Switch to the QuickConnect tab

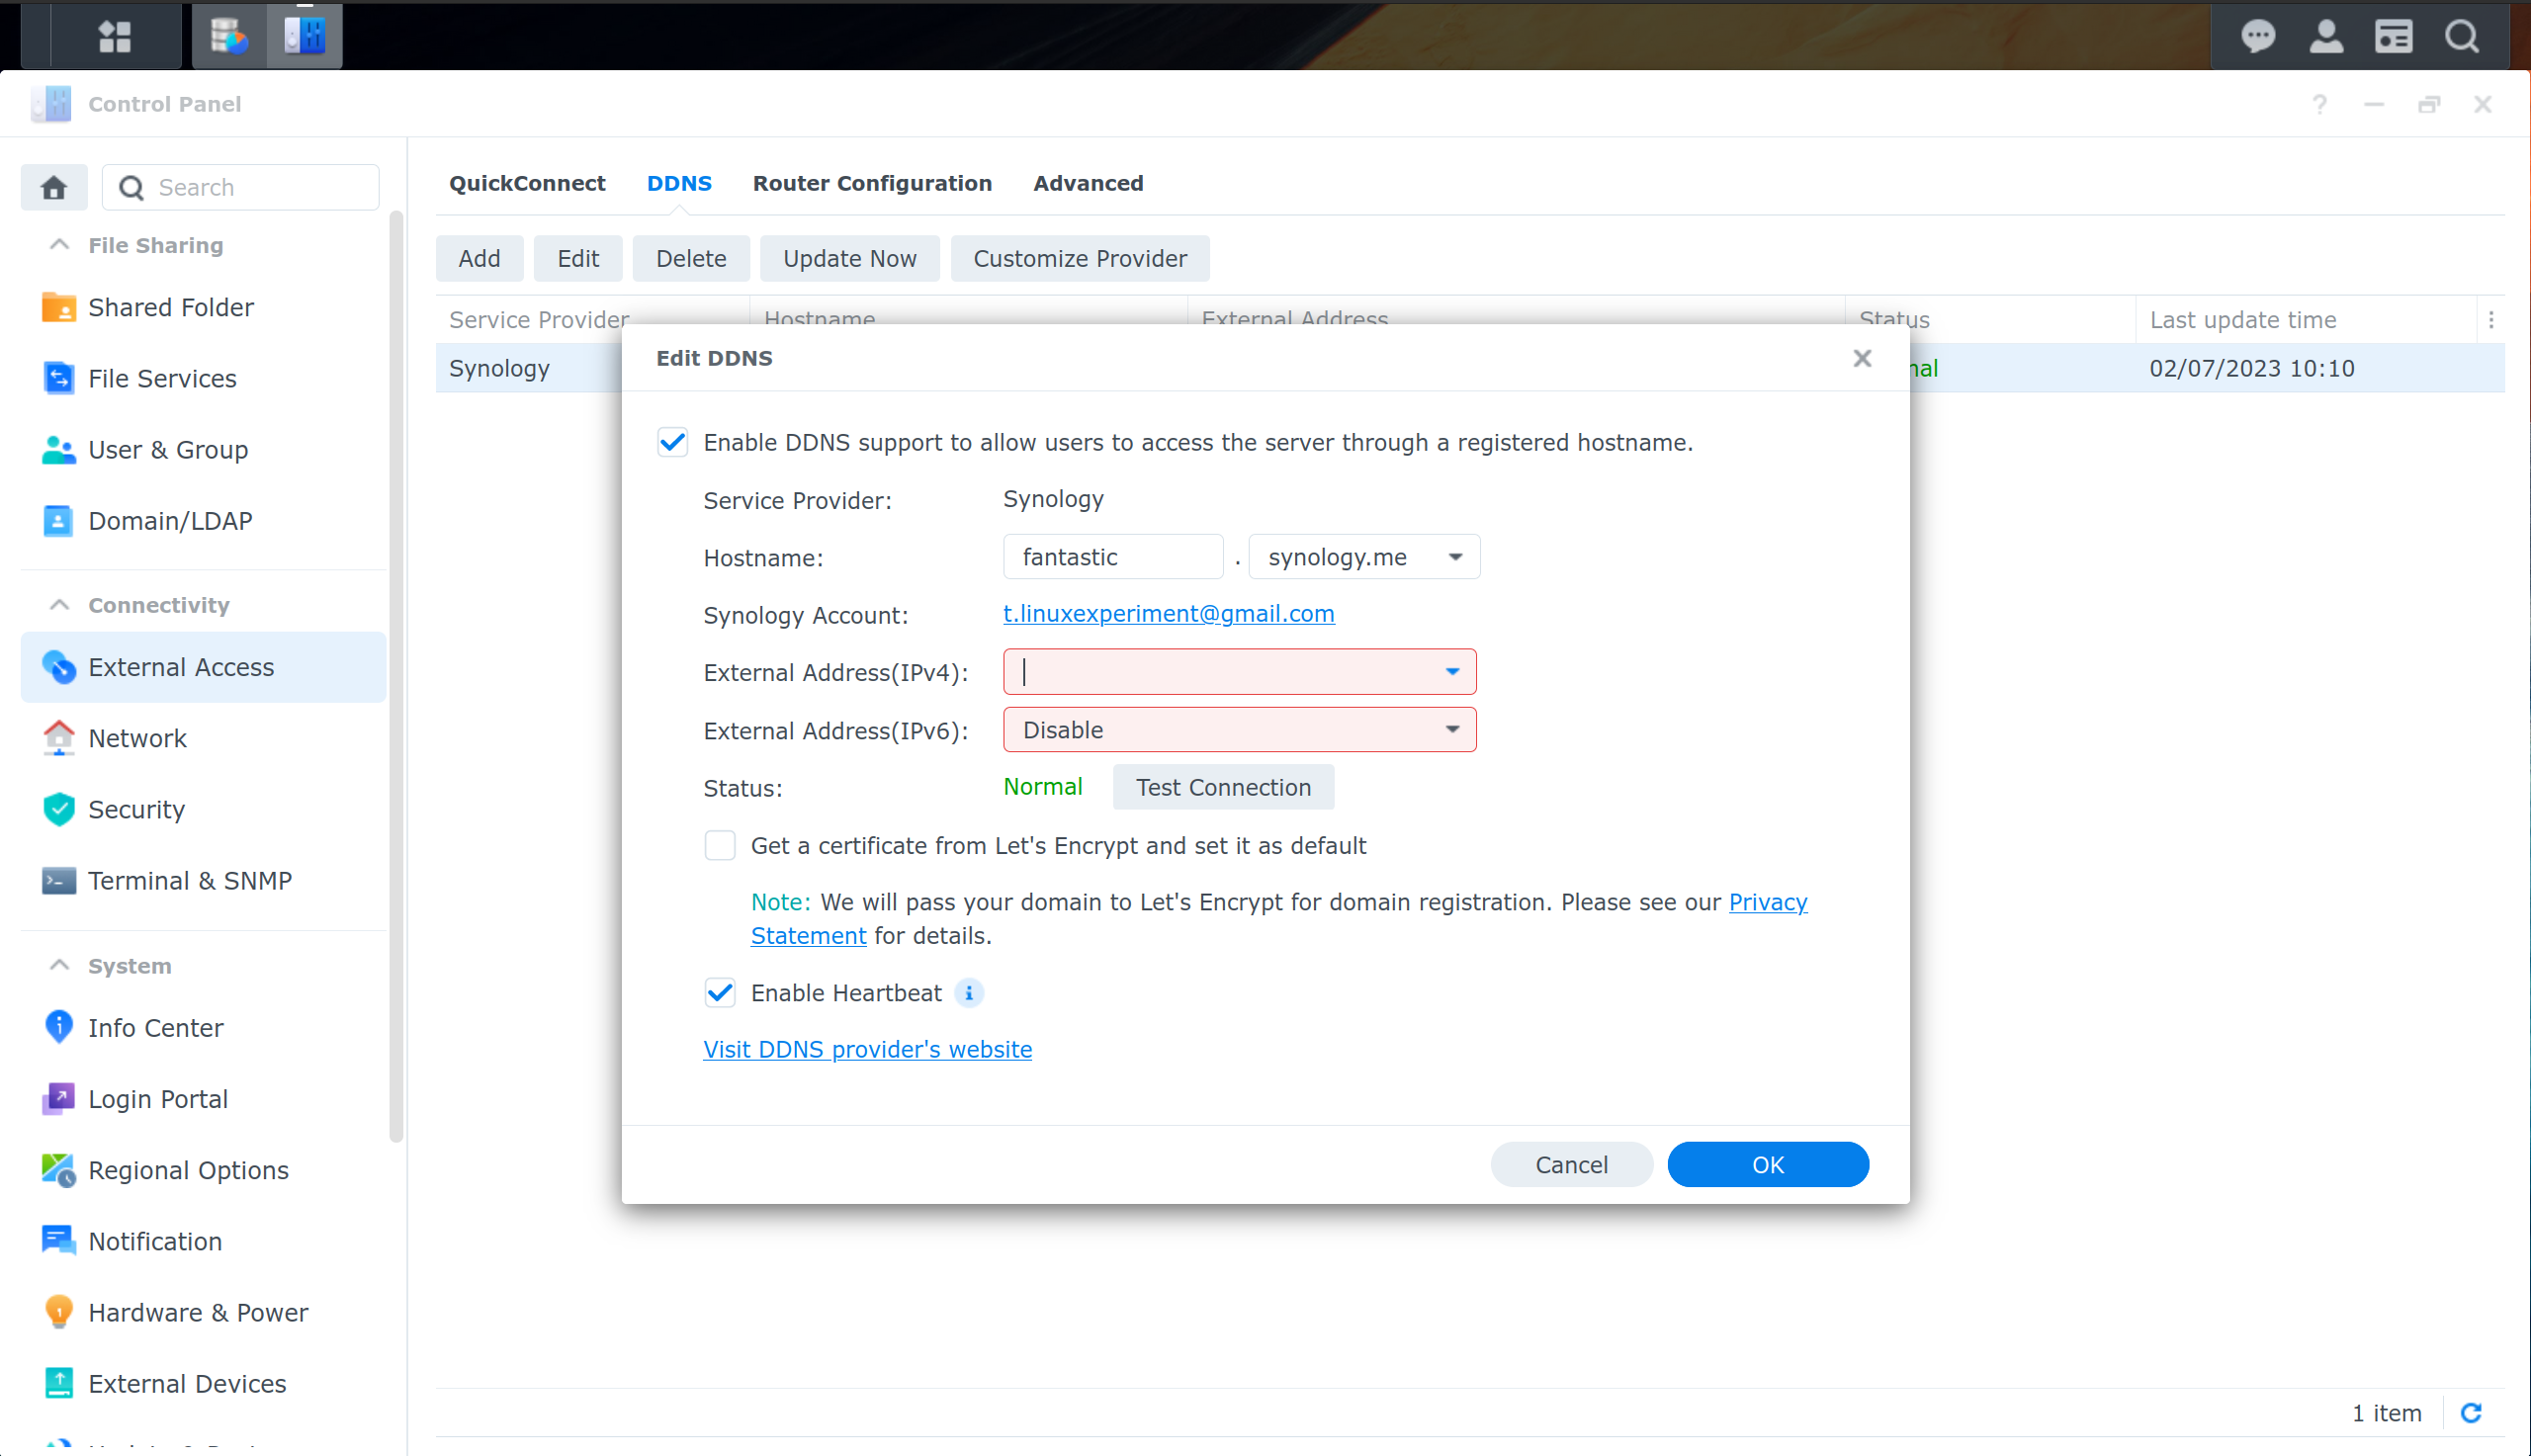[x=527, y=181]
